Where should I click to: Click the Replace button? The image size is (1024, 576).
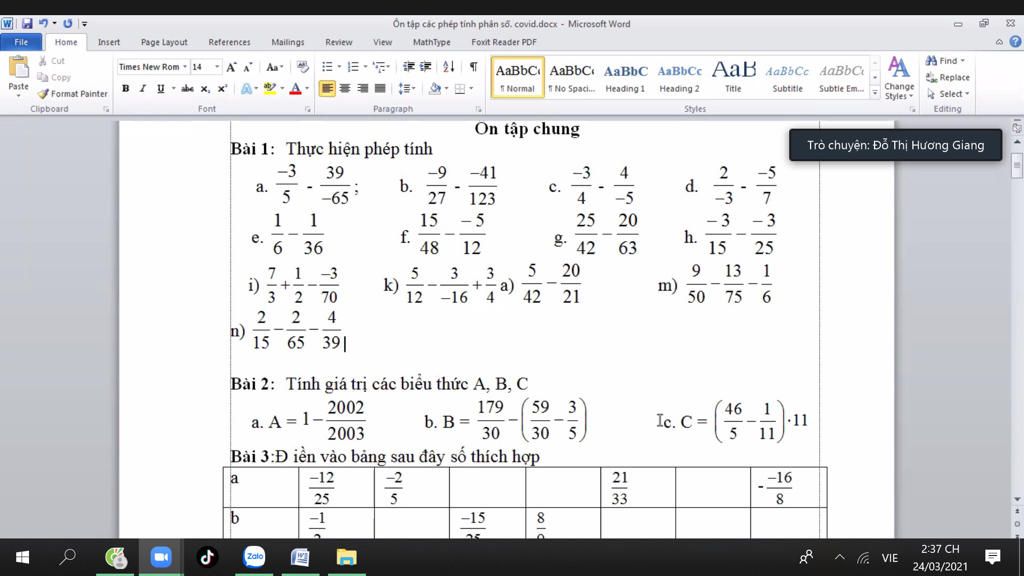coord(948,77)
